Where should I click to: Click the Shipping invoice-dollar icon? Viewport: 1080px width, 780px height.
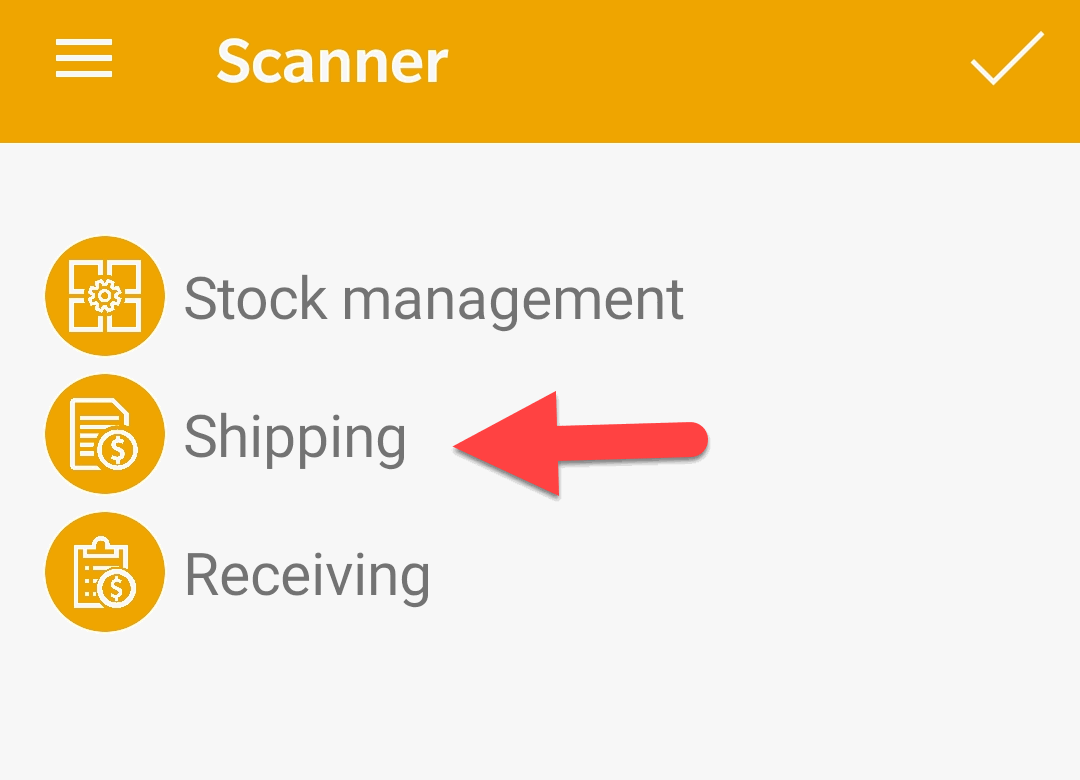pyautogui.click(x=105, y=434)
